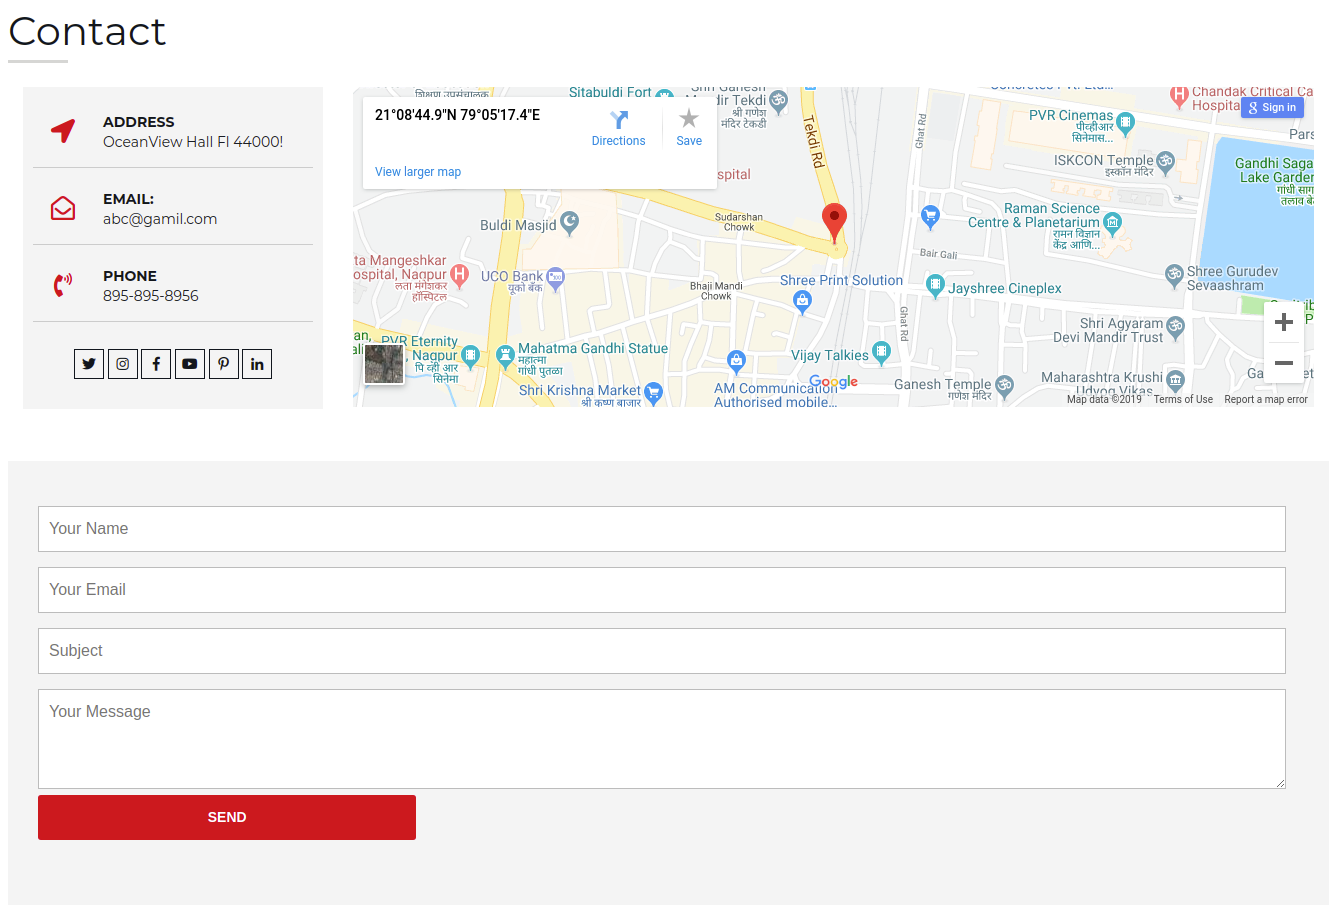Click the Contact page heading

click(x=87, y=32)
